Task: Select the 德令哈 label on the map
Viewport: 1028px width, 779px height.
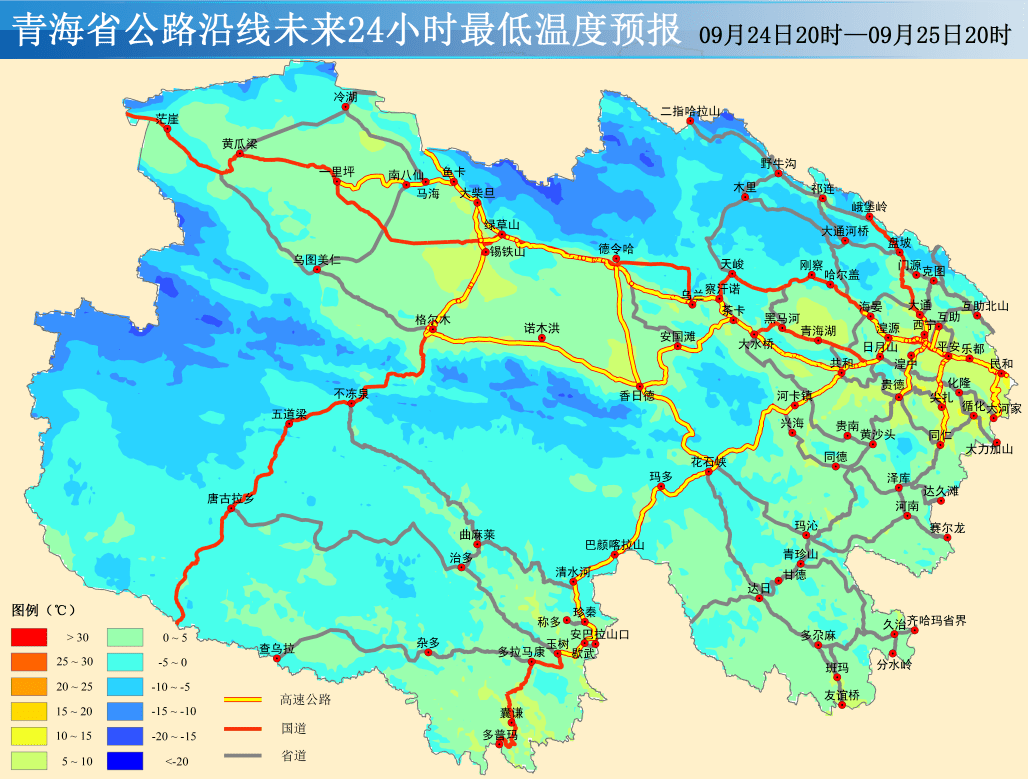Action: tap(616, 249)
